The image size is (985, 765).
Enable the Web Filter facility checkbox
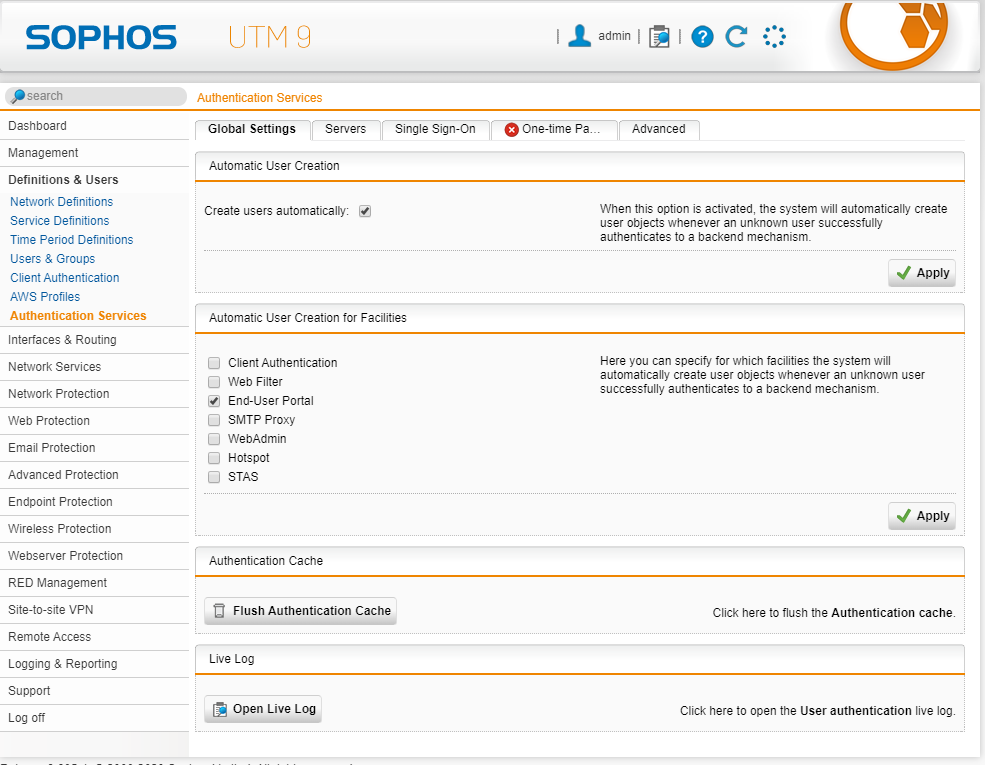click(214, 382)
